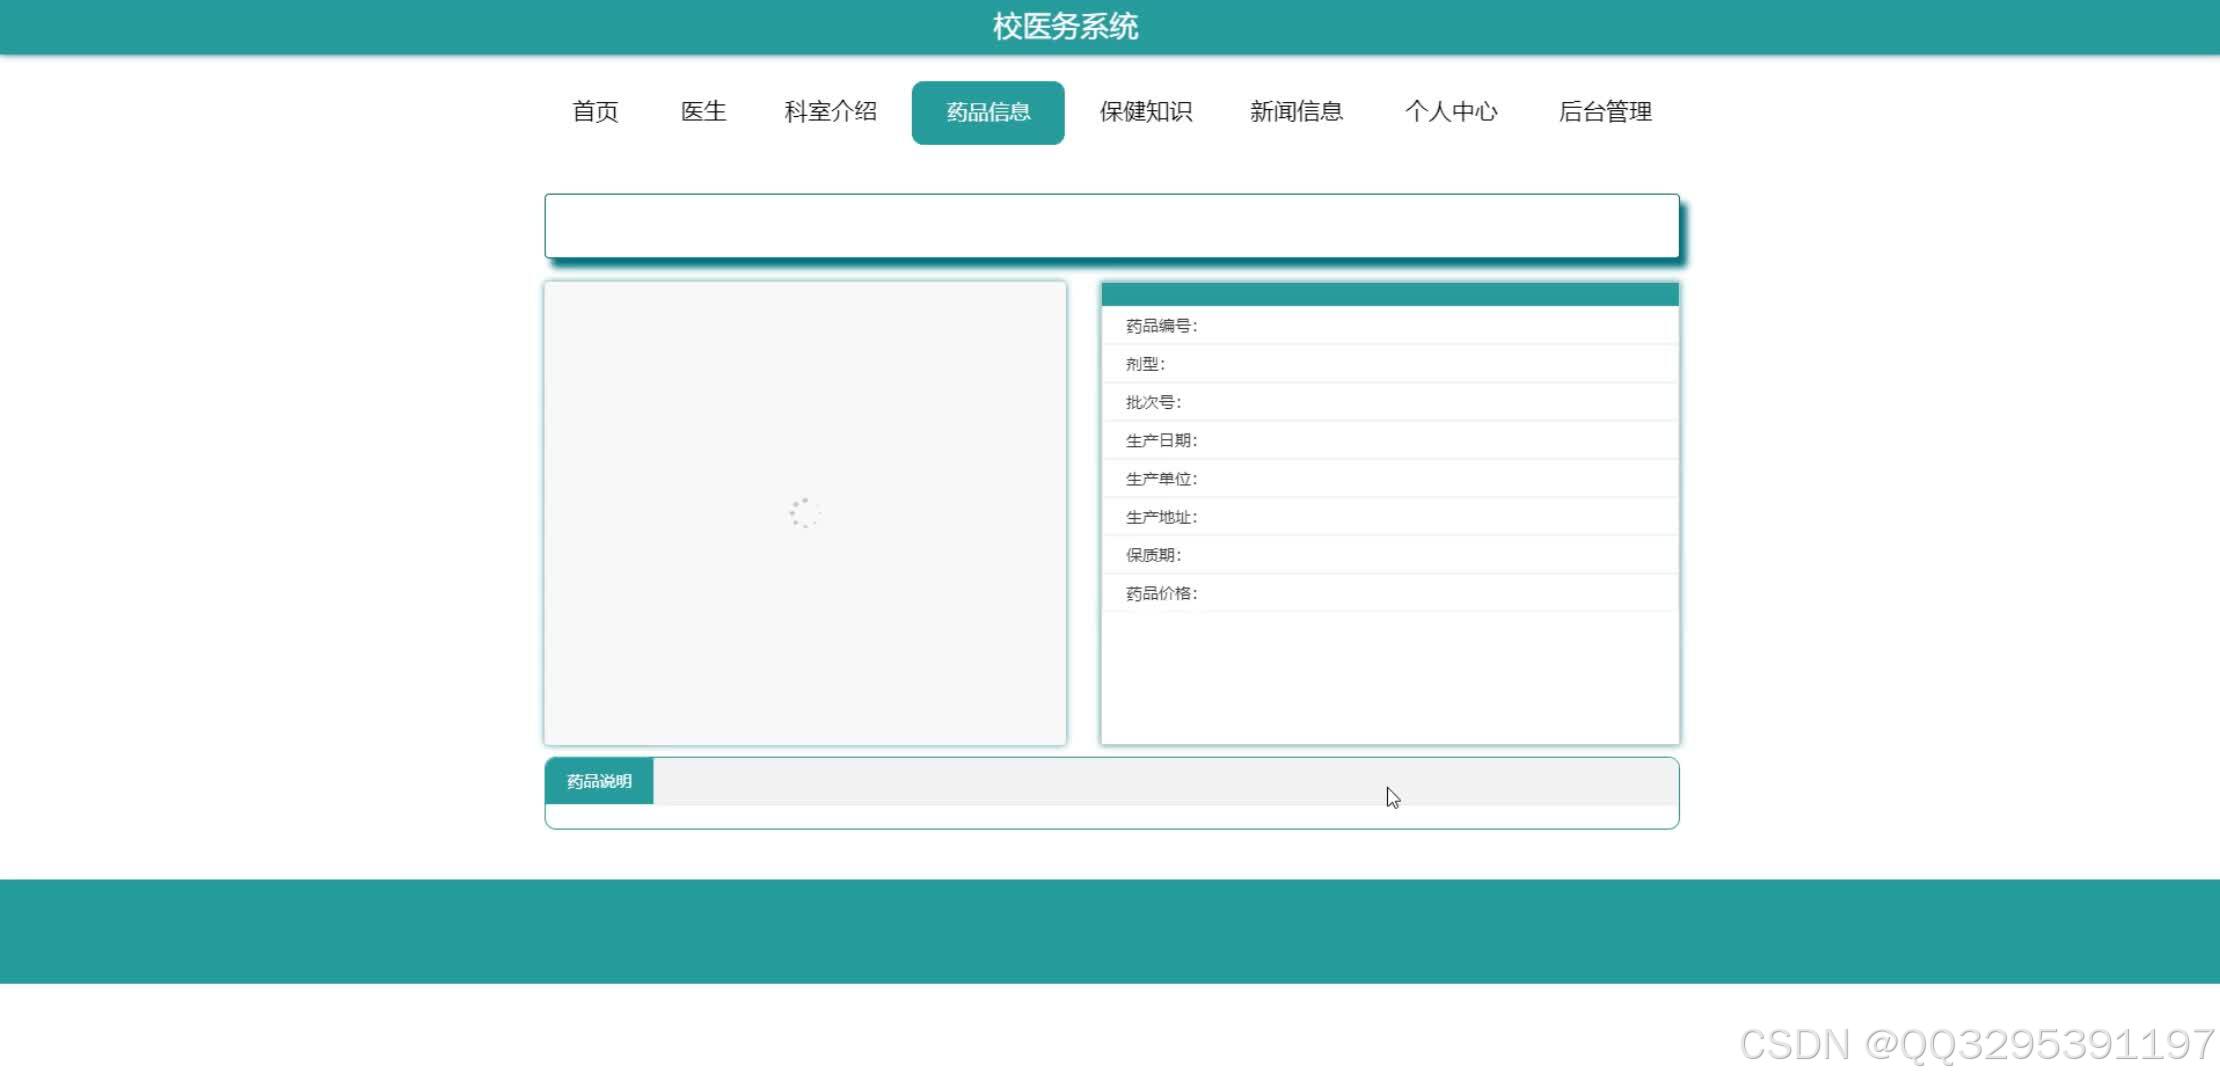This screenshot has width=2220, height=1080.
Task: Click the 保质期 label row
Action: 1390,555
